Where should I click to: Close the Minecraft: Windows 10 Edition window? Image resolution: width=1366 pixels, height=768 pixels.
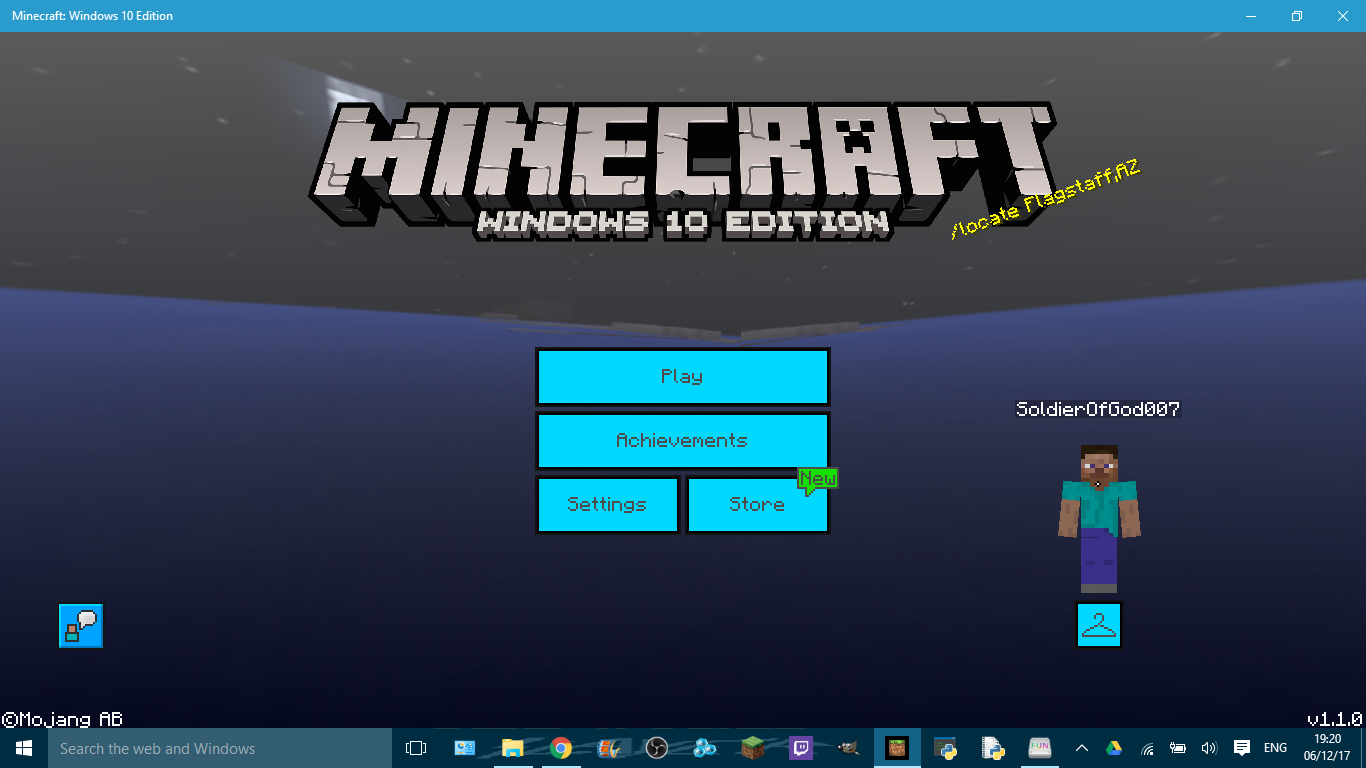pos(1343,16)
